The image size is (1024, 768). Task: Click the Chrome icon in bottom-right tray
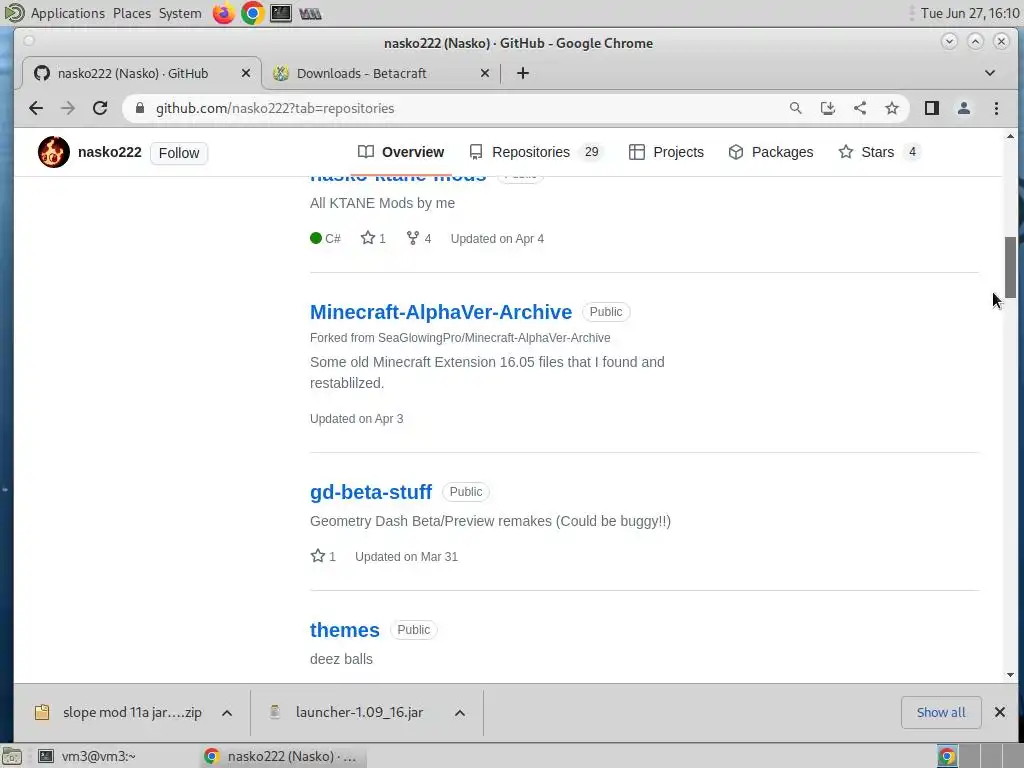[x=947, y=756]
